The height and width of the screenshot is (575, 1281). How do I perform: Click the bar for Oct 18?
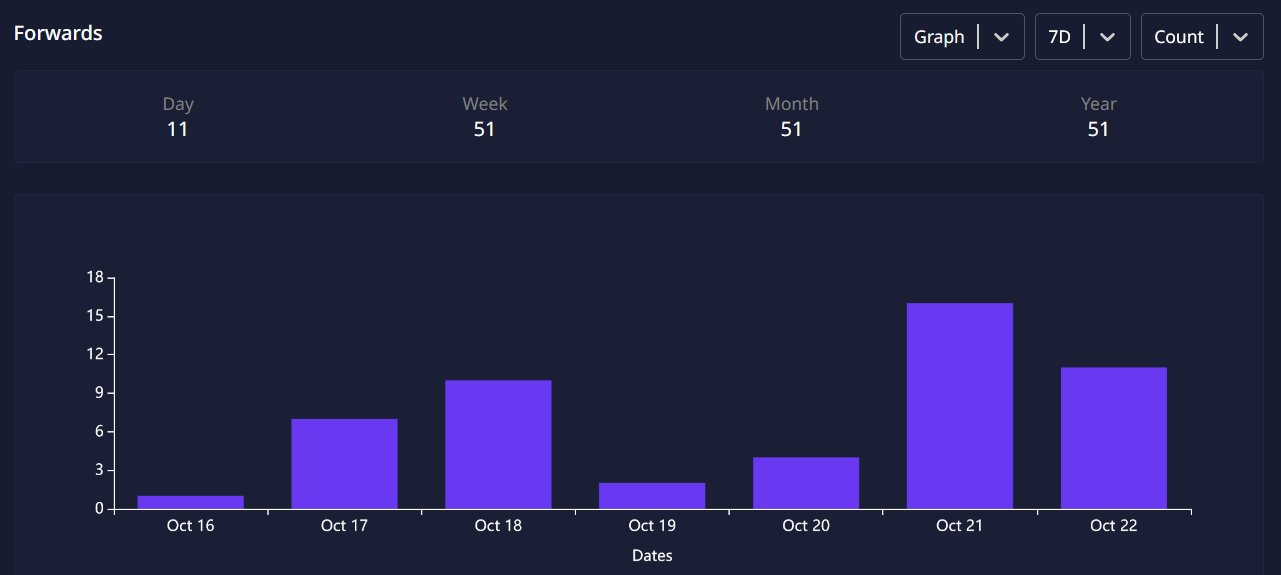498,445
